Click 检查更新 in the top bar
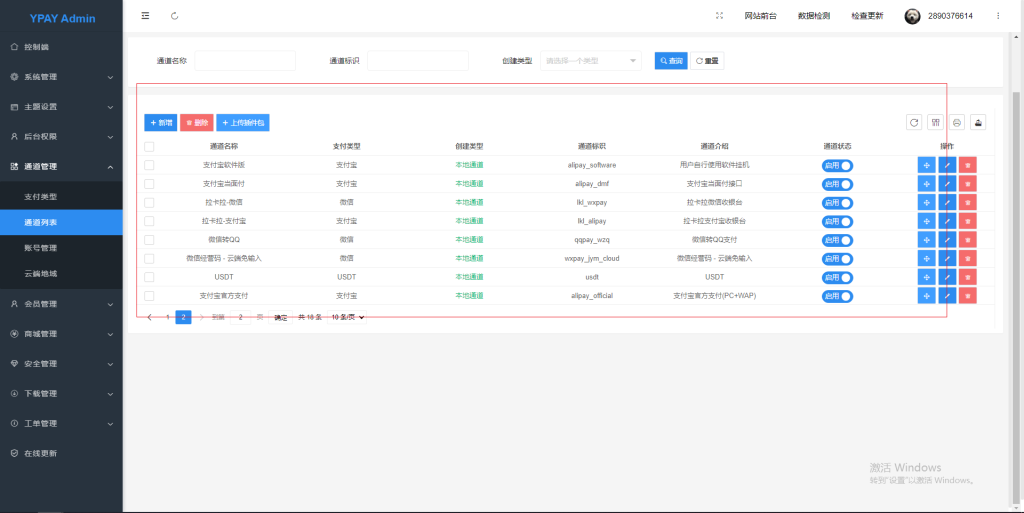1024x513 pixels. pos(867,16)
